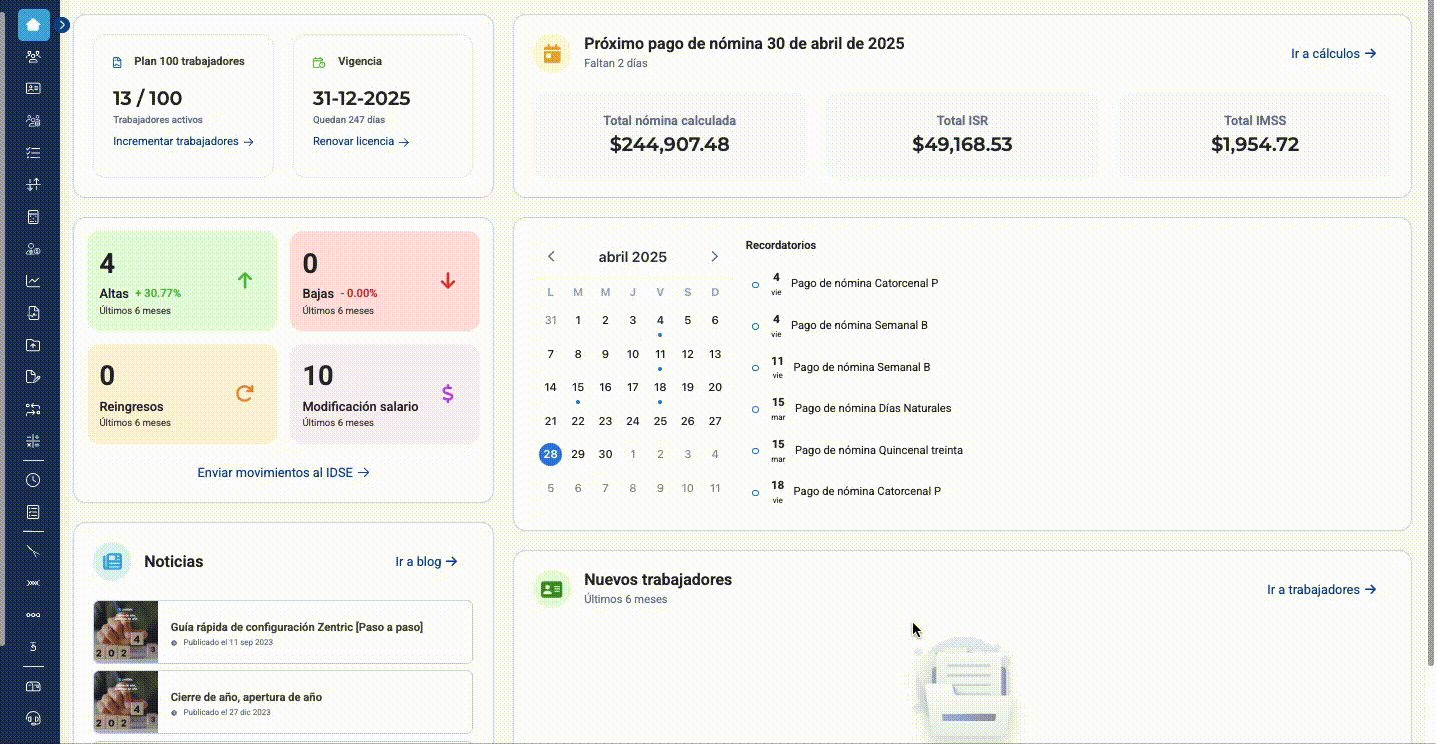Click reminder Pago de nómina Días Naturales
Viewport: 1436px width, 744px height.
click(873, 408)
